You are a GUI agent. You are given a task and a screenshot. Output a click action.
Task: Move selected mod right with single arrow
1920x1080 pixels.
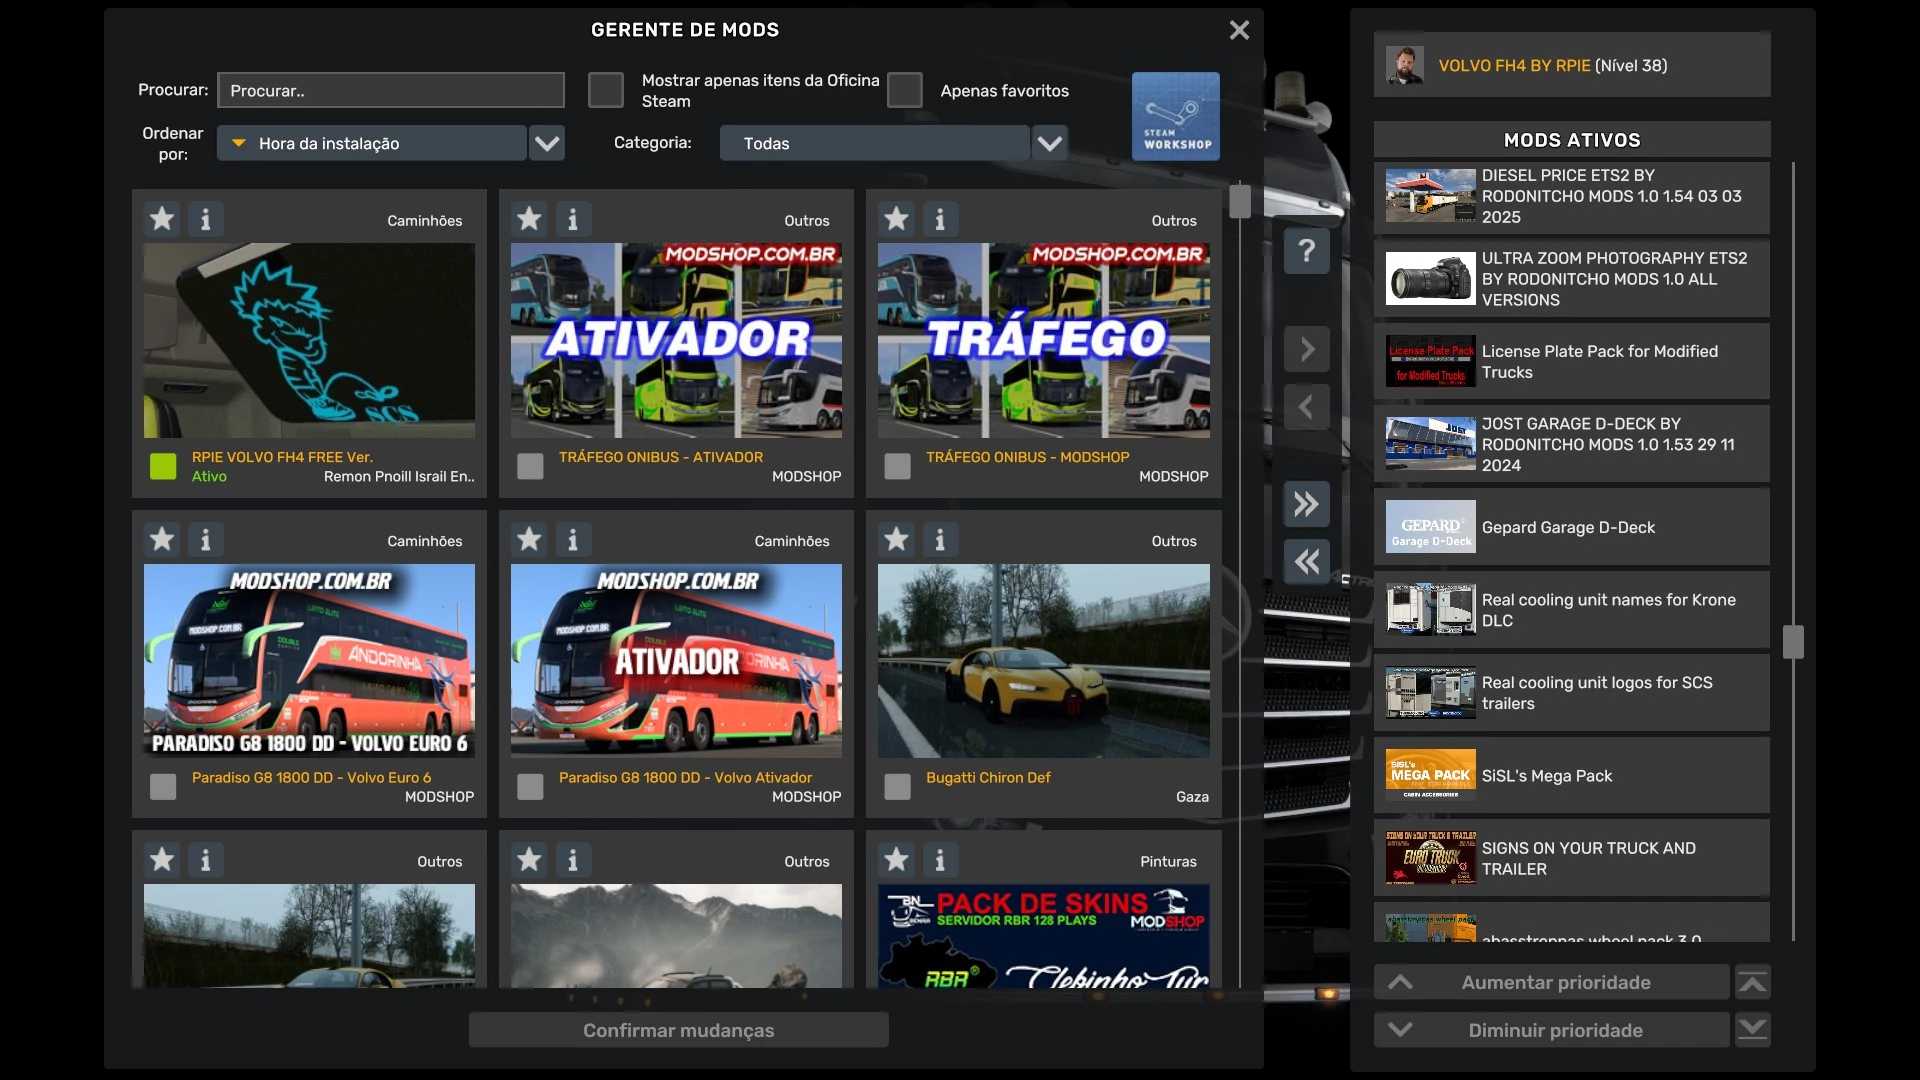click(x=1306, y=349)
